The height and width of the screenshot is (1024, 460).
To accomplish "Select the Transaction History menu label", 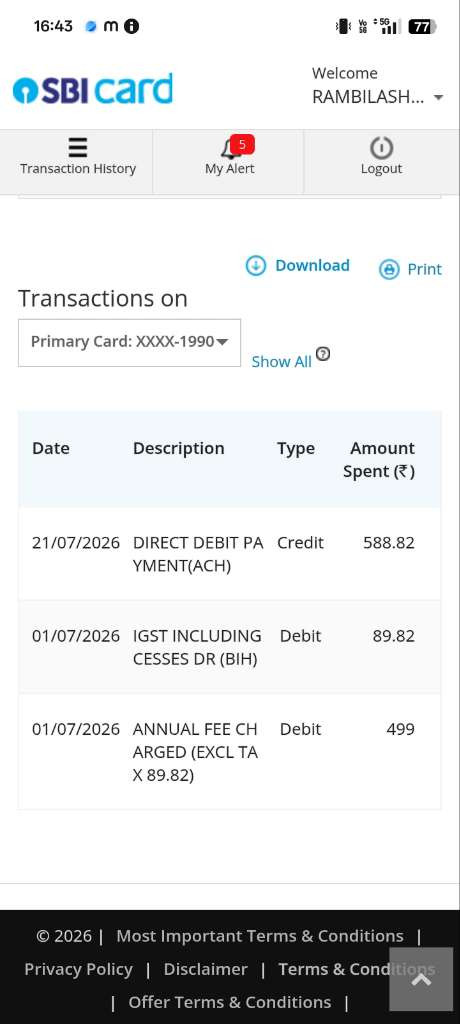I will pos(78,168).
